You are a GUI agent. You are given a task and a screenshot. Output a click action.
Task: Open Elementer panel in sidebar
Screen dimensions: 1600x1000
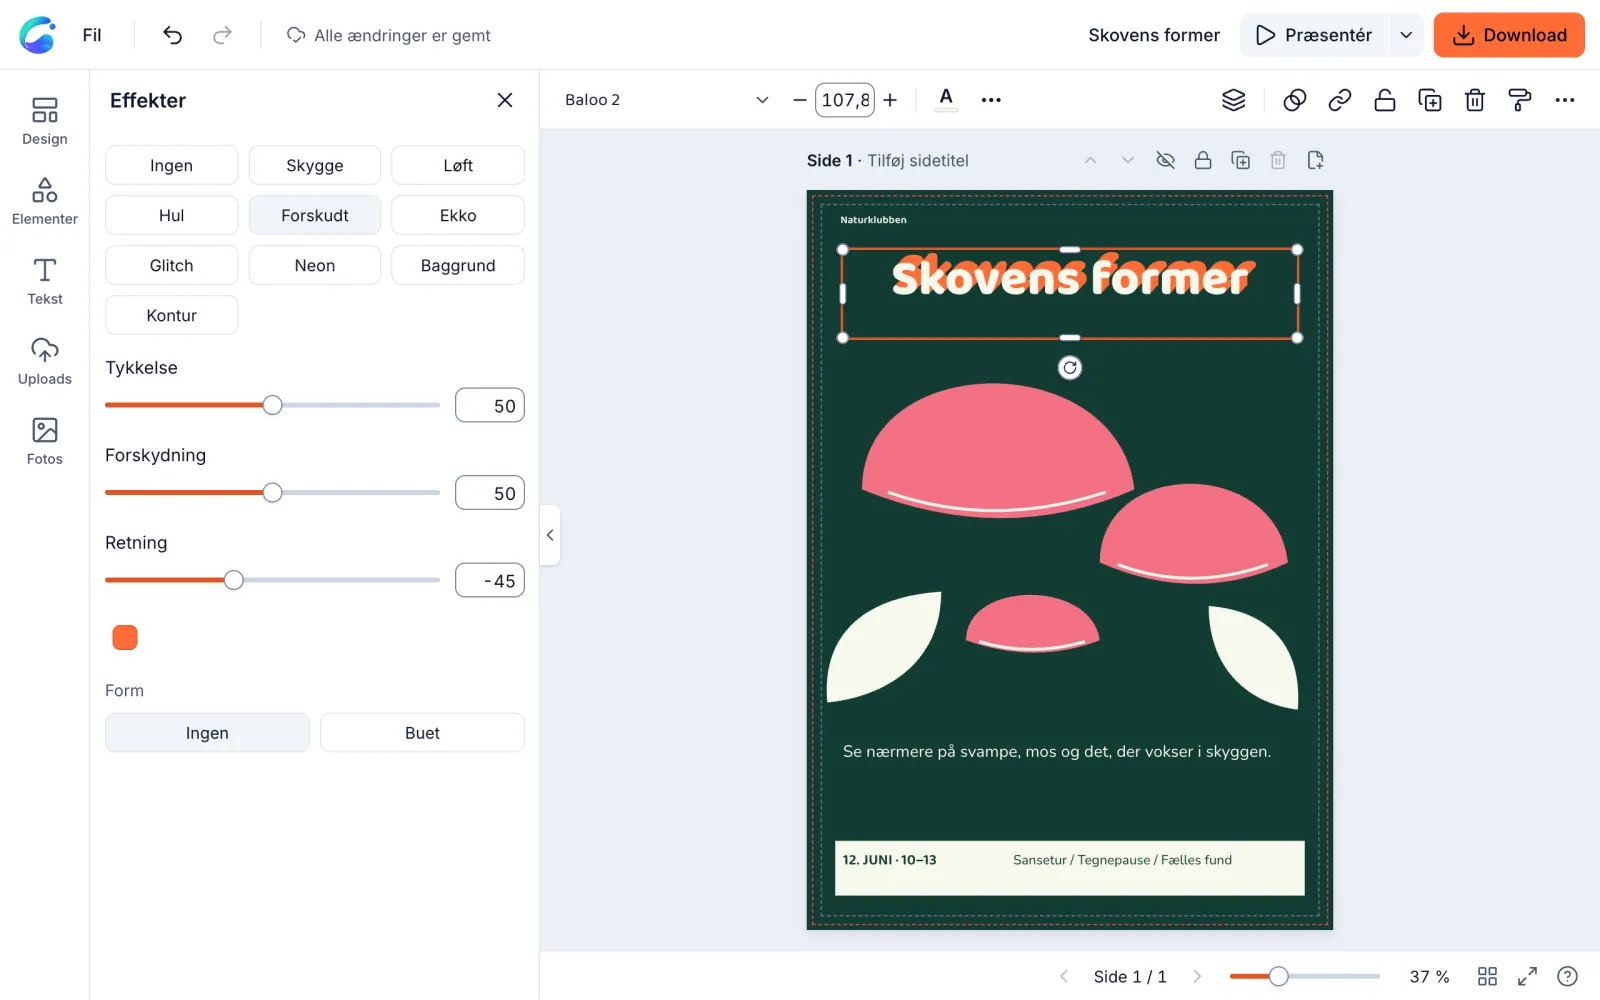(x=45, y=201)
